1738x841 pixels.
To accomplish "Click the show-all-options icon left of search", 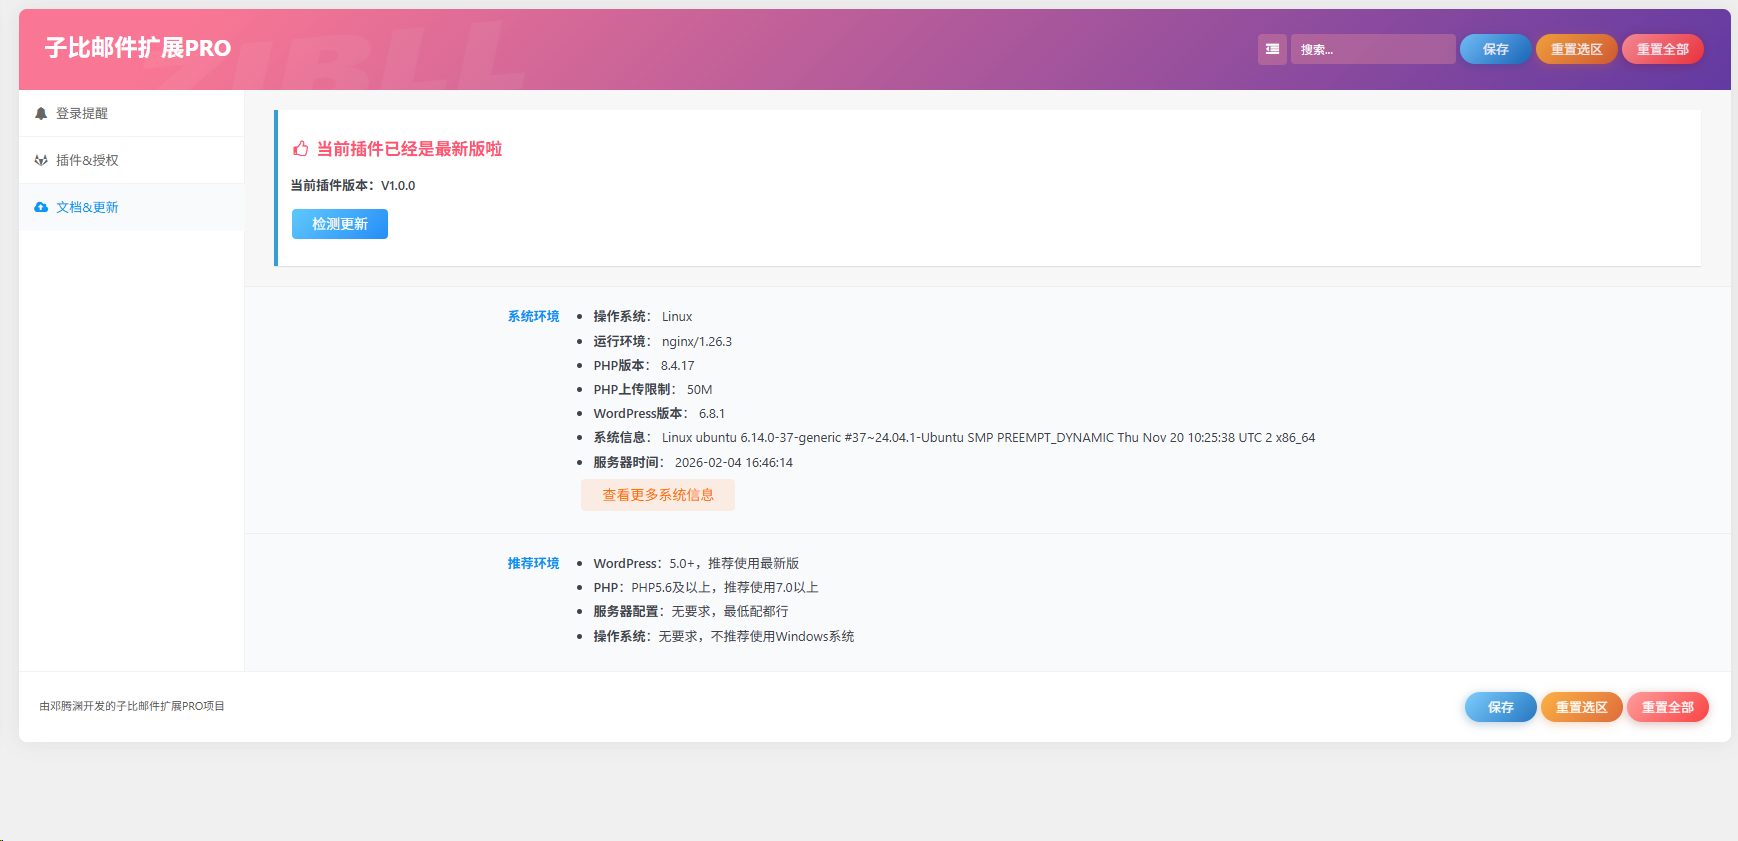I will pyautogui.click(x=1272, y=49).
